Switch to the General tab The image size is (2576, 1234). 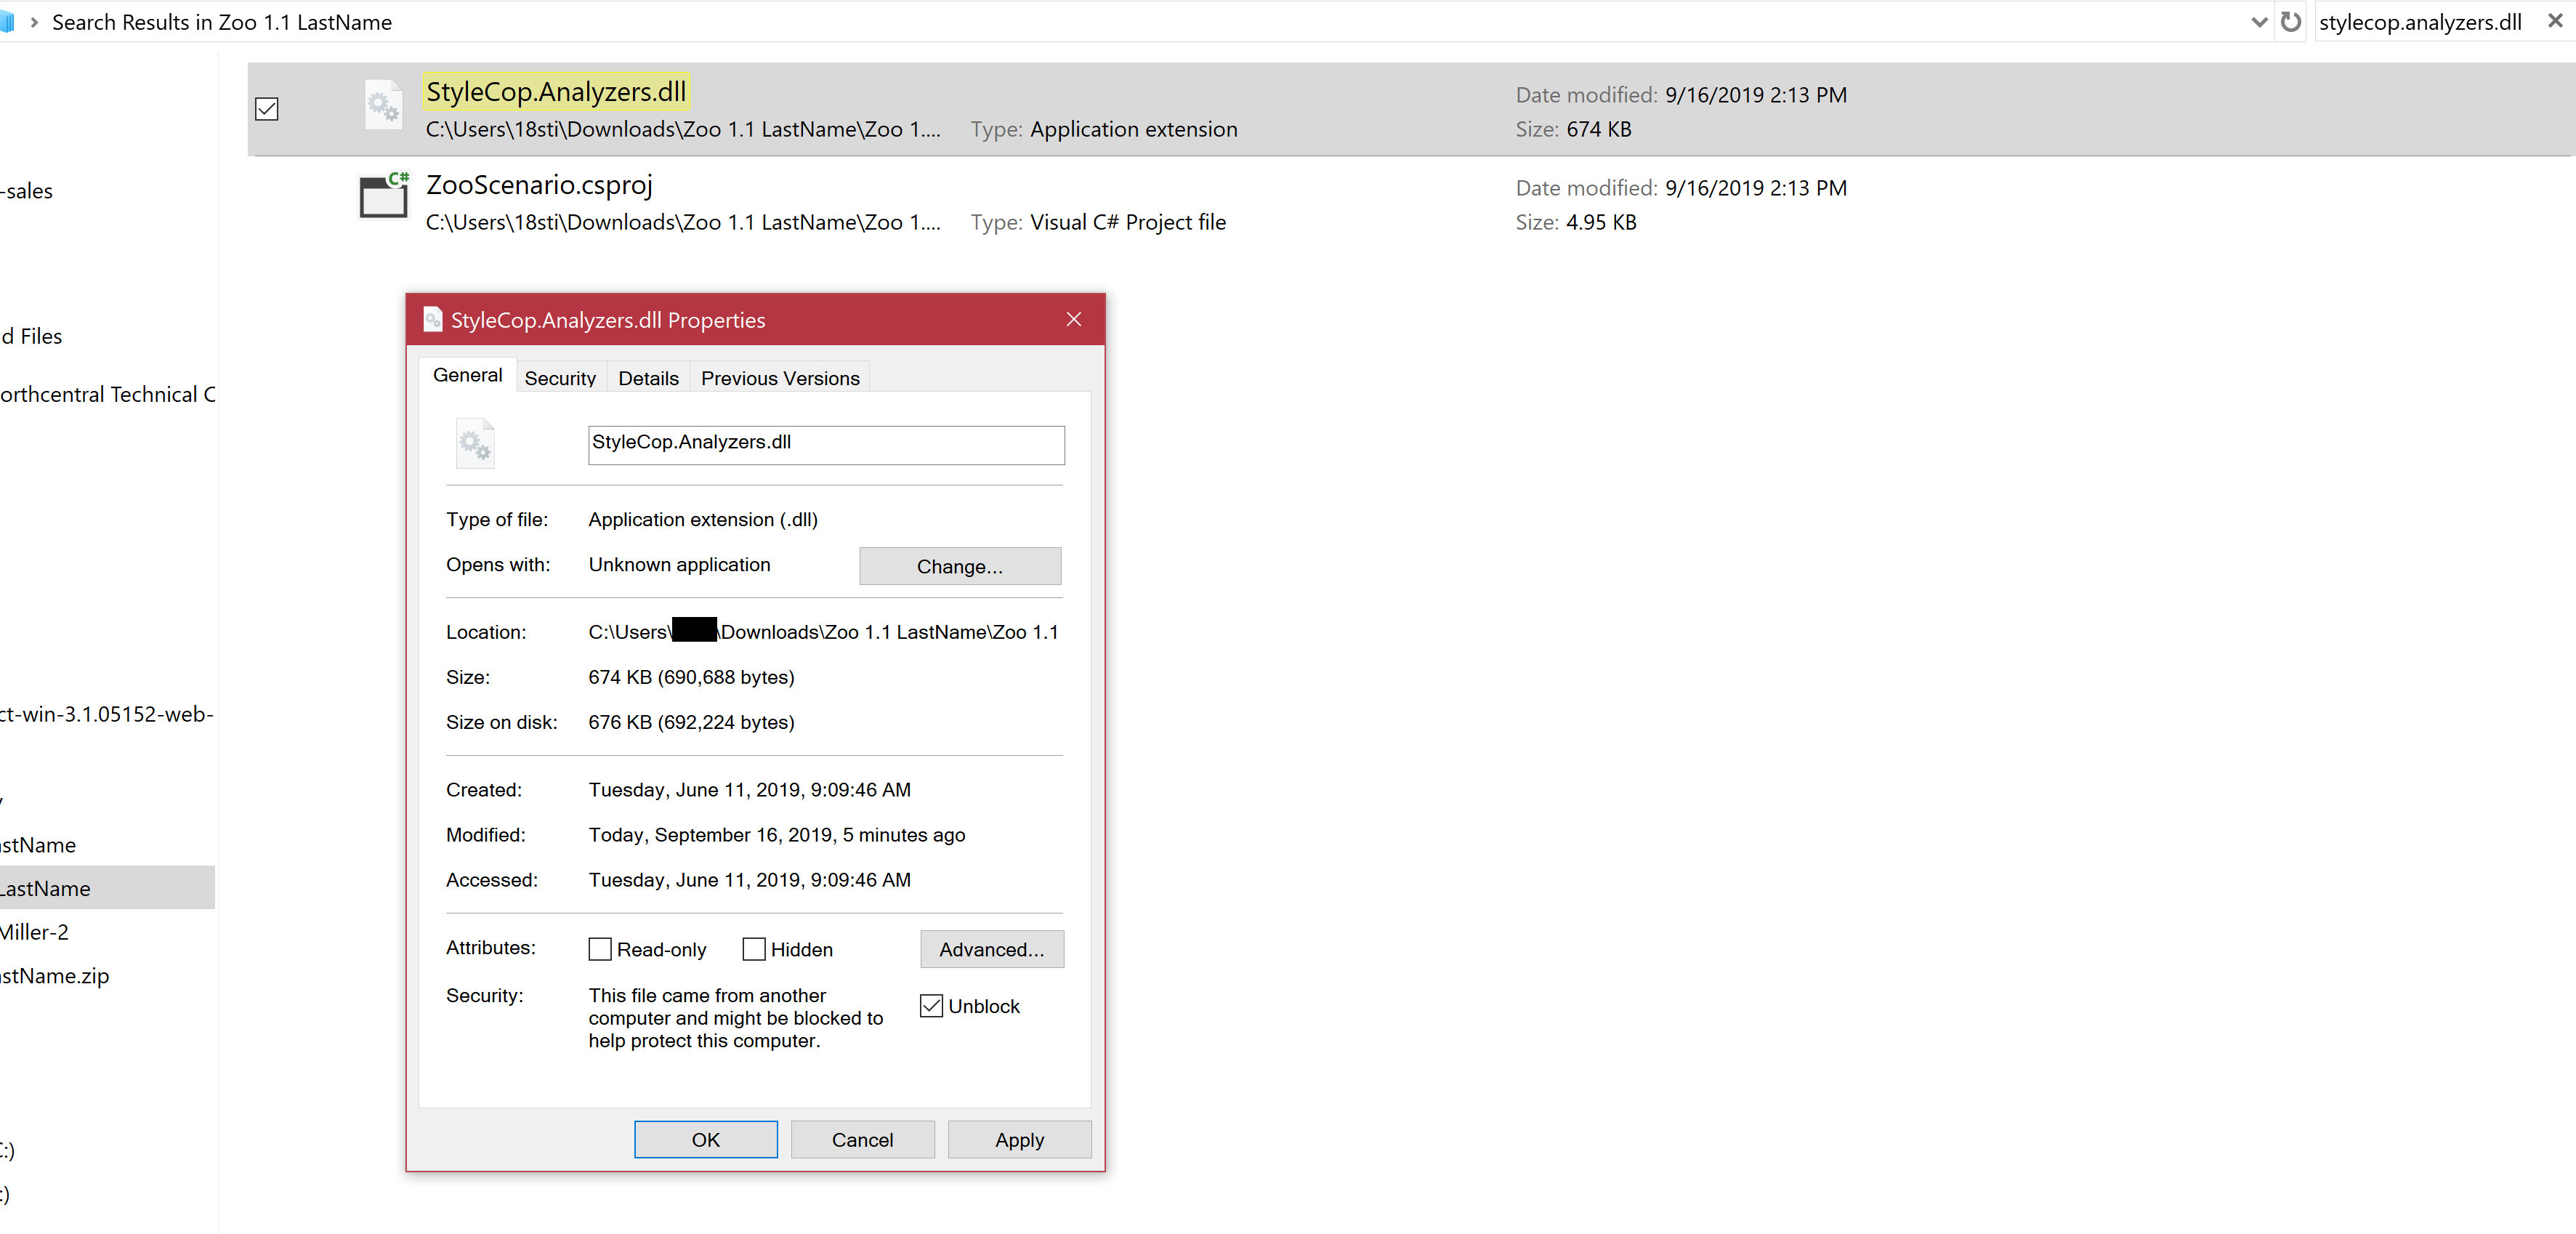click(x=467, y=375)
